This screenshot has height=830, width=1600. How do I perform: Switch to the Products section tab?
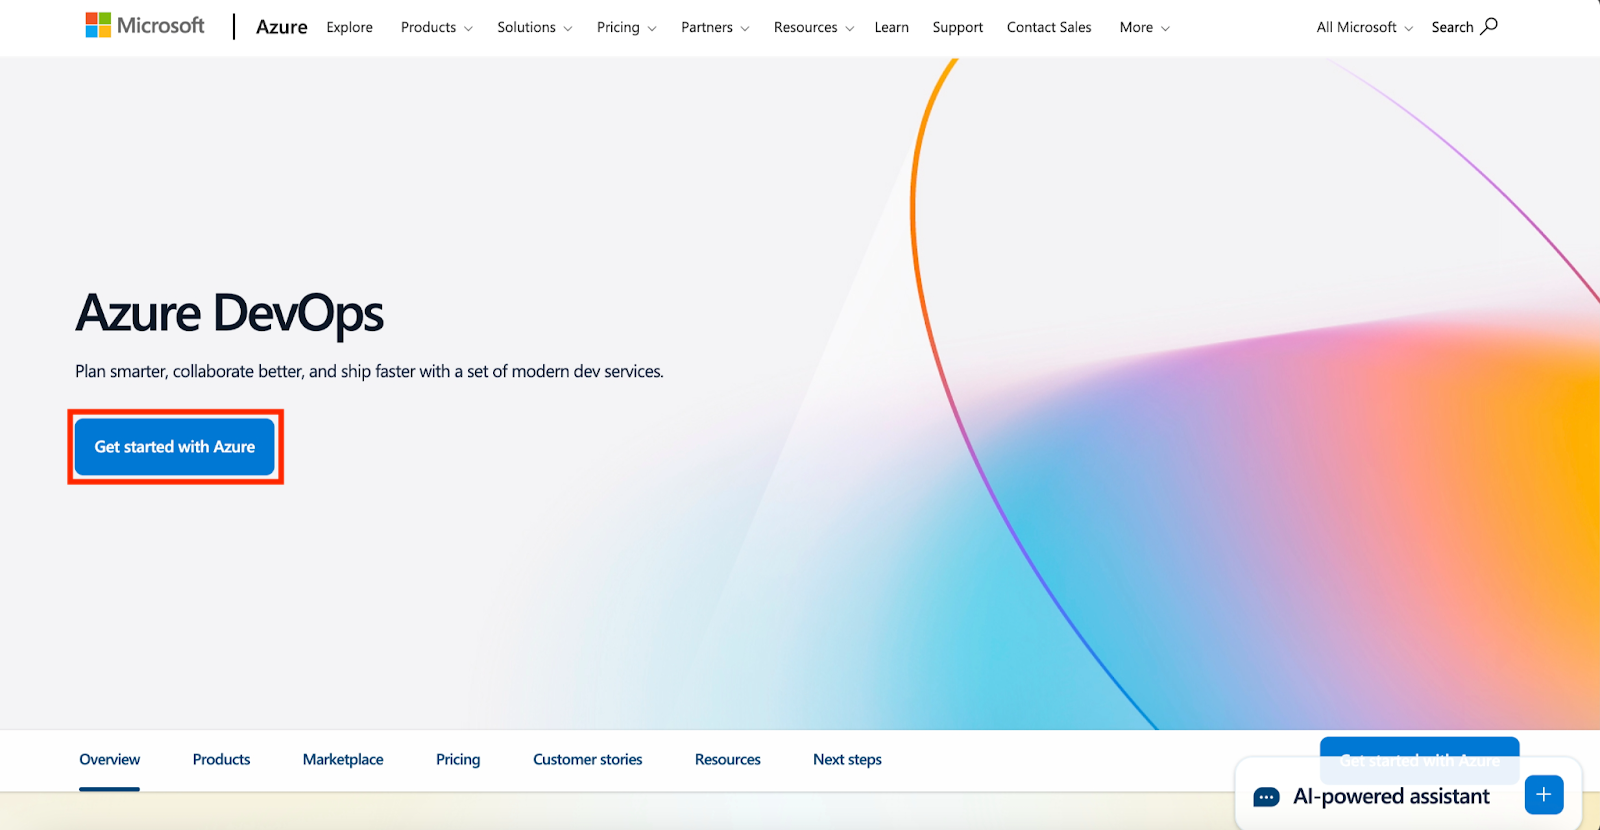coord(221,760)
